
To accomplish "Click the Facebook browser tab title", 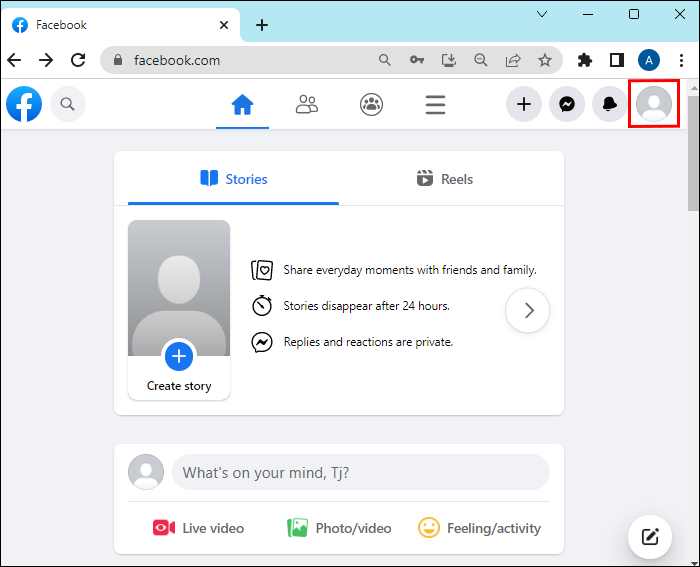I will pyautogui.click(x=61, y=25).
